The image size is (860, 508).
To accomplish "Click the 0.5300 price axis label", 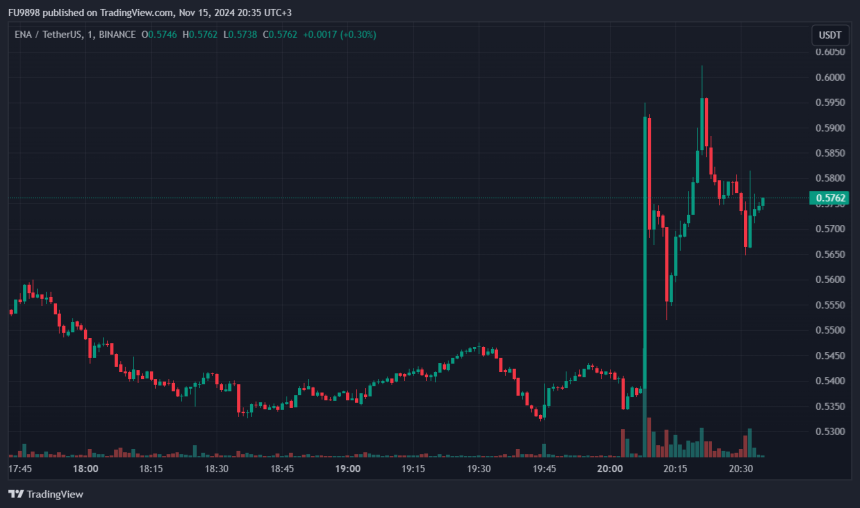I will (x=829, y=431).
